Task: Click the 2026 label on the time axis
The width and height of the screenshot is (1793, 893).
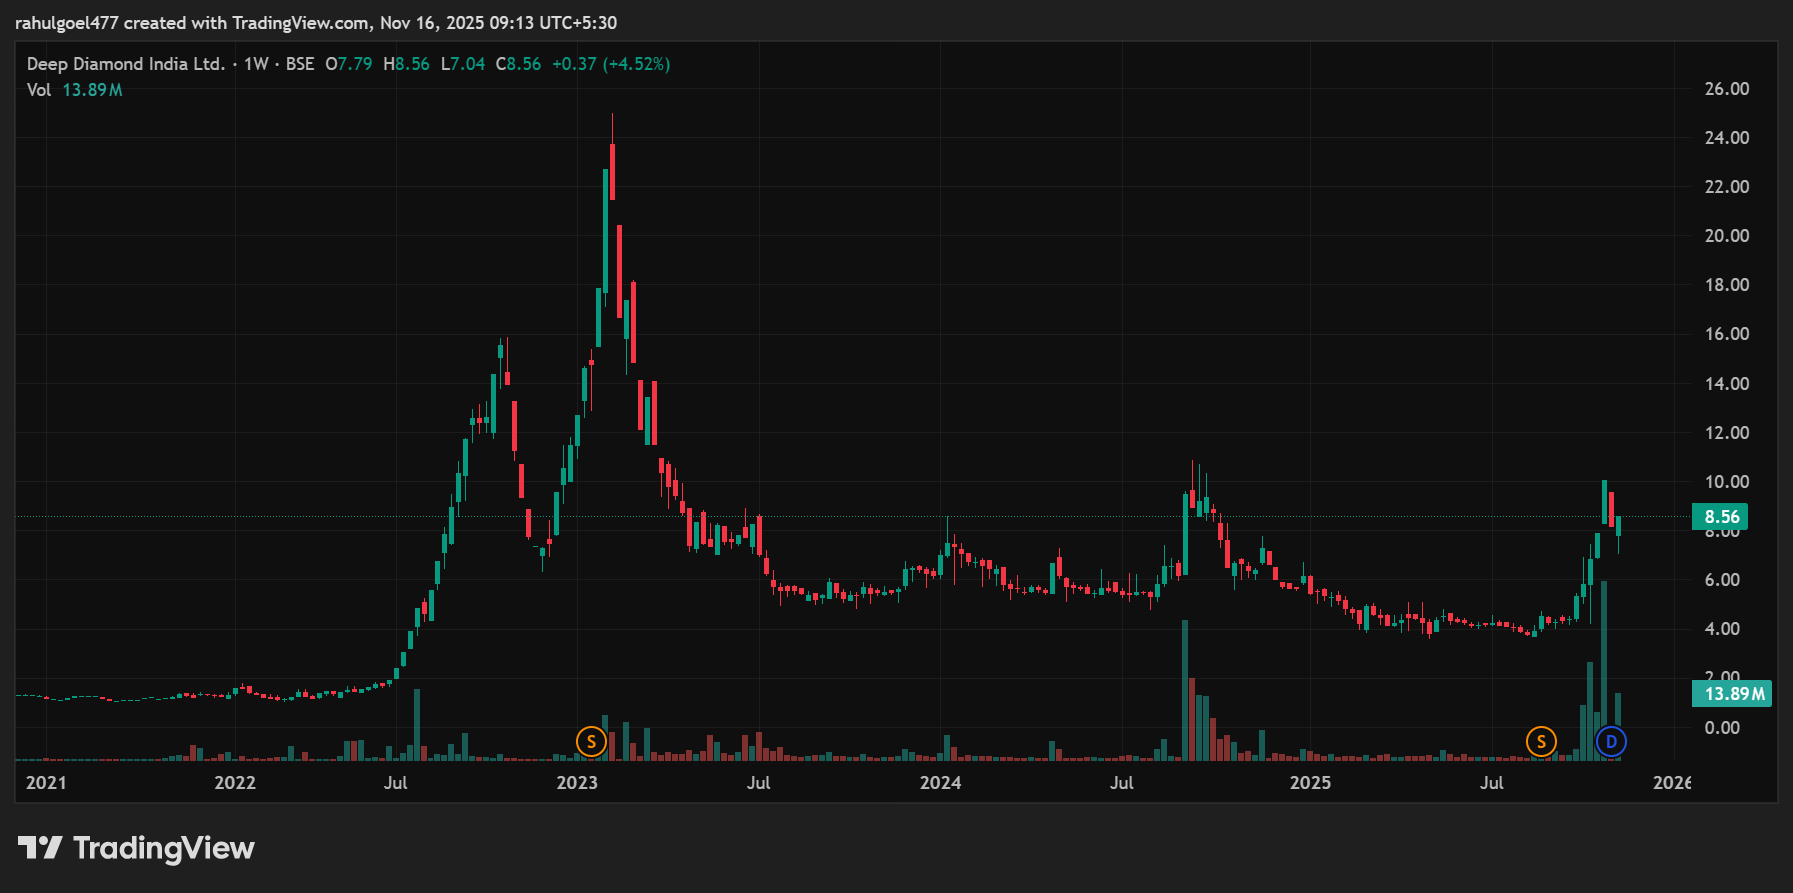Action: (1672, 783)
